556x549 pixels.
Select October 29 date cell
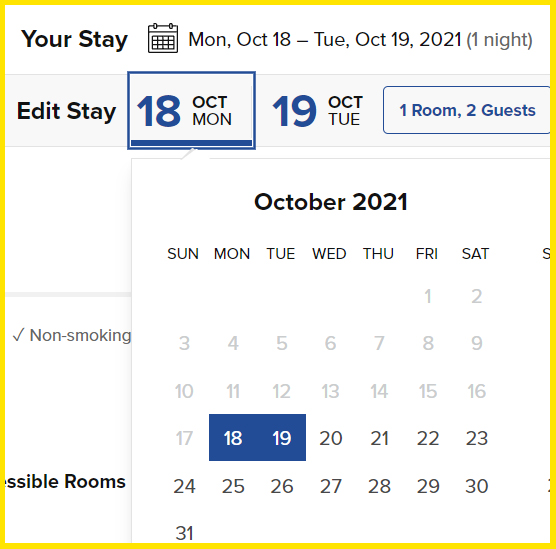pyautogui.click(x=428, y=486)
